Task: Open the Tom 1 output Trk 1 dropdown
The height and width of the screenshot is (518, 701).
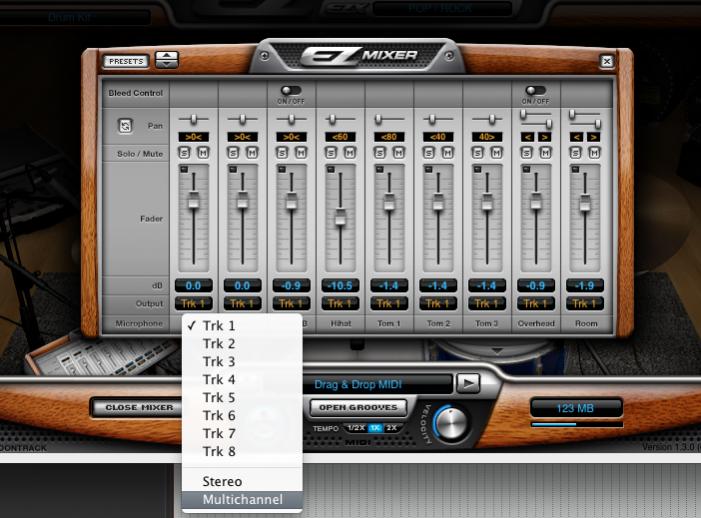Action: [x=389, y=303]
